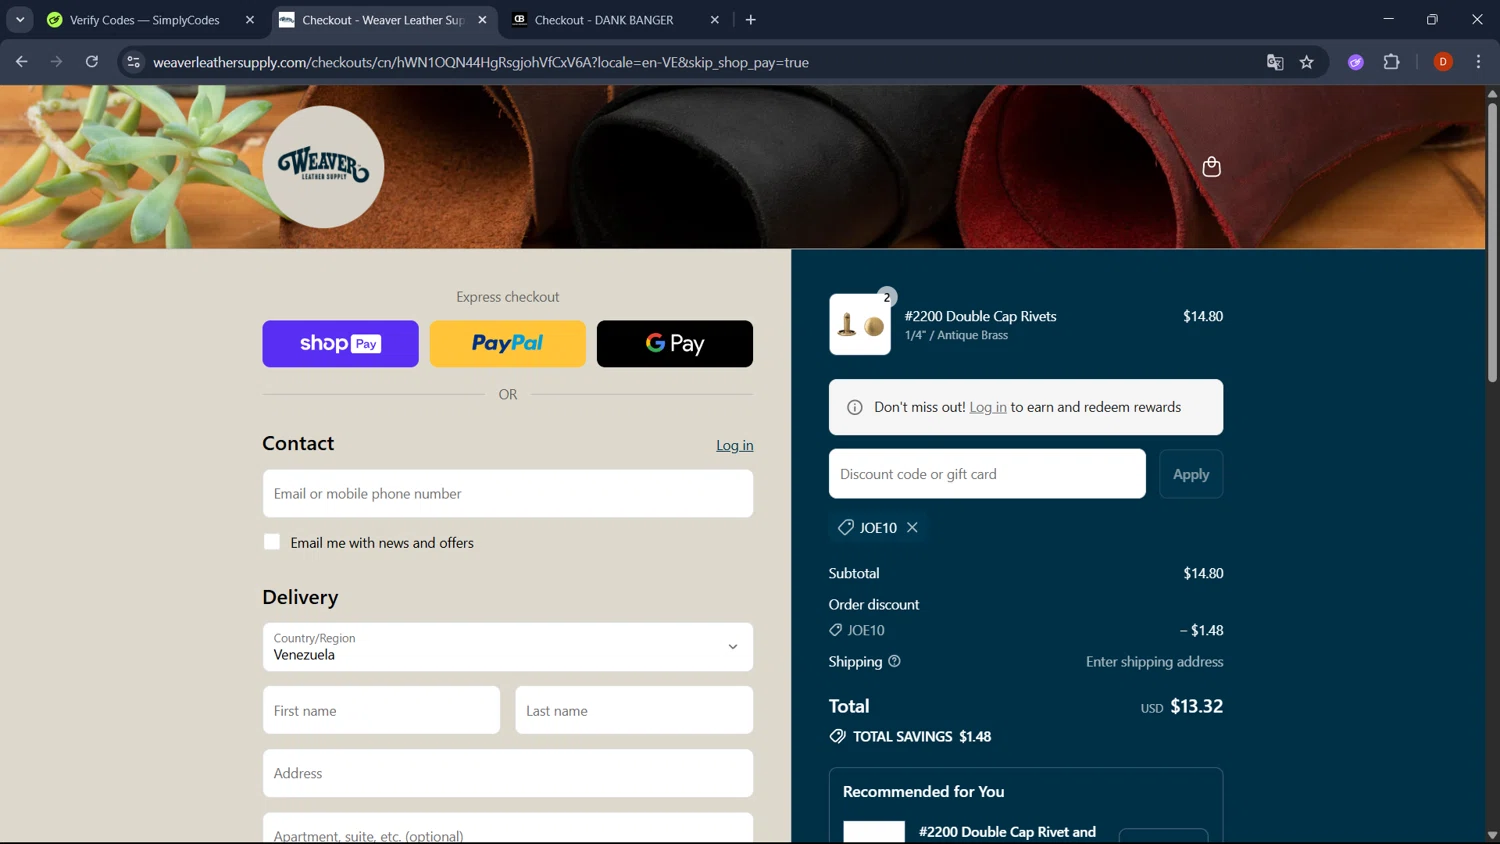Close the Verify Codes SimplyCodes tab
Viewport: 1500px width, 844px height.
(250, 20)
